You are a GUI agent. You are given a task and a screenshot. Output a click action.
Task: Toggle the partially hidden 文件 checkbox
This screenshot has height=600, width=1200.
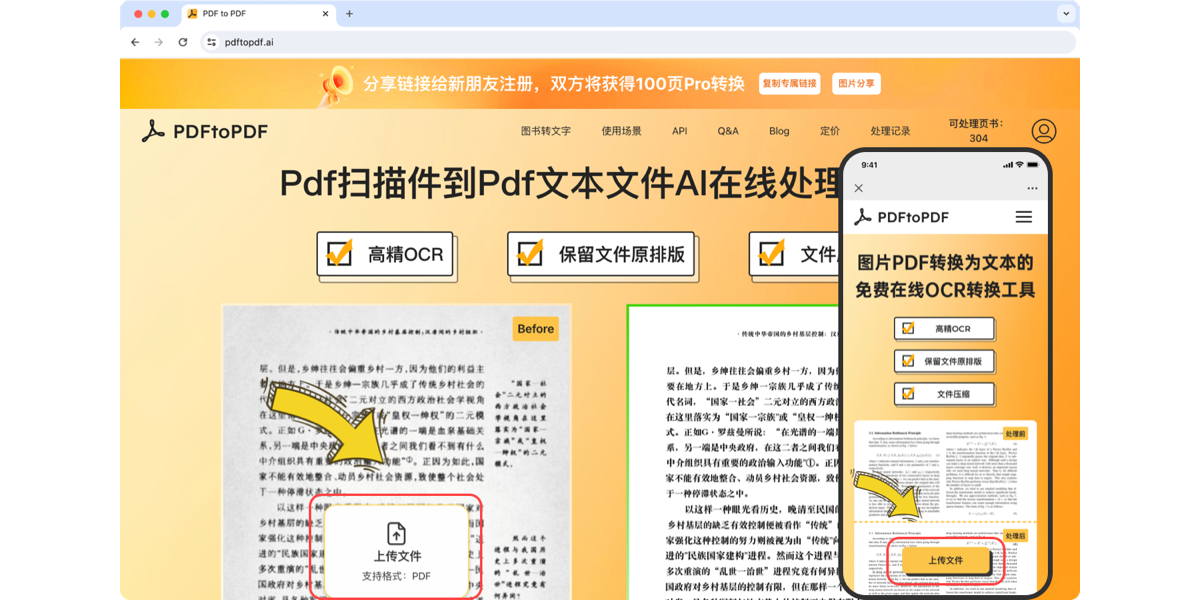(771, 254)
